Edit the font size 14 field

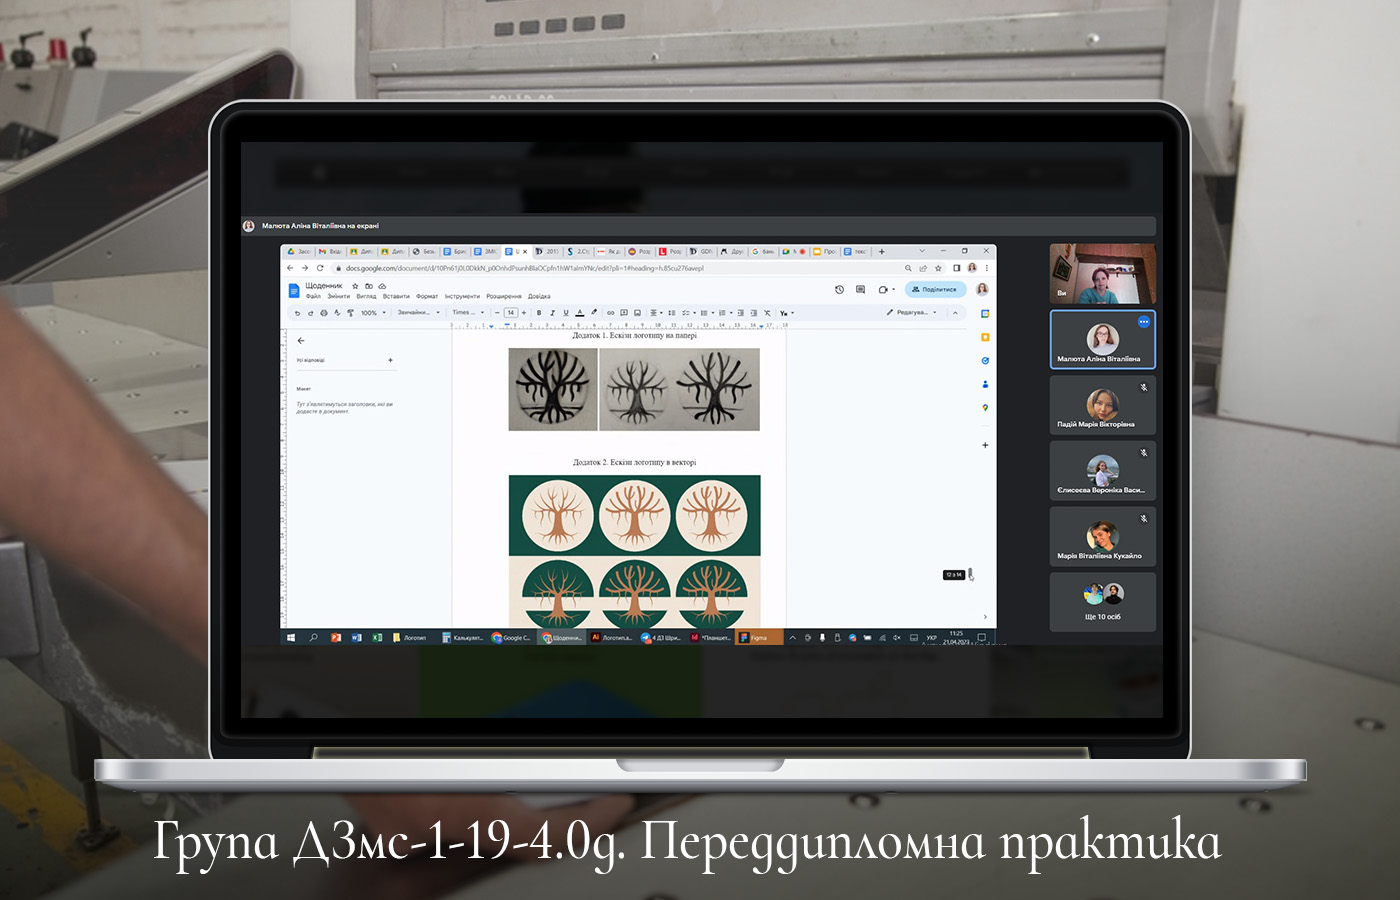click(510, 313)
